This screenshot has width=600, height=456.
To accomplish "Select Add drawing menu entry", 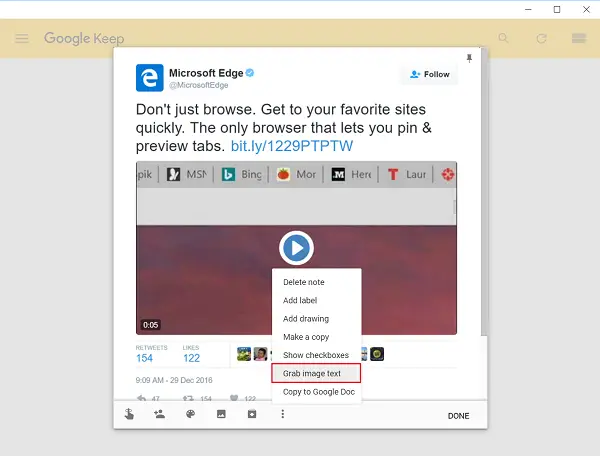I will 316,319.
